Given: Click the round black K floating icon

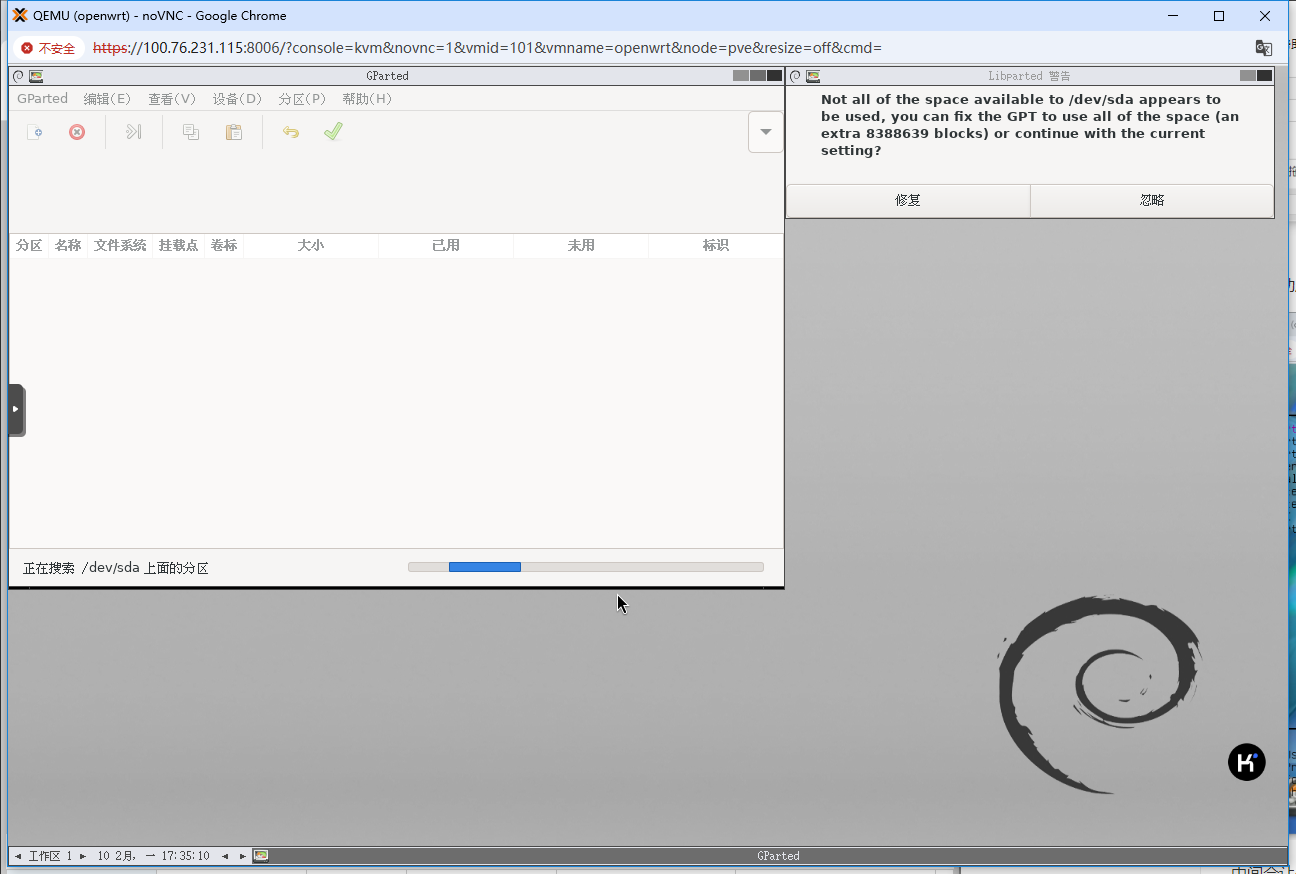Looking at the screenshot, I should click(1247, 762).
